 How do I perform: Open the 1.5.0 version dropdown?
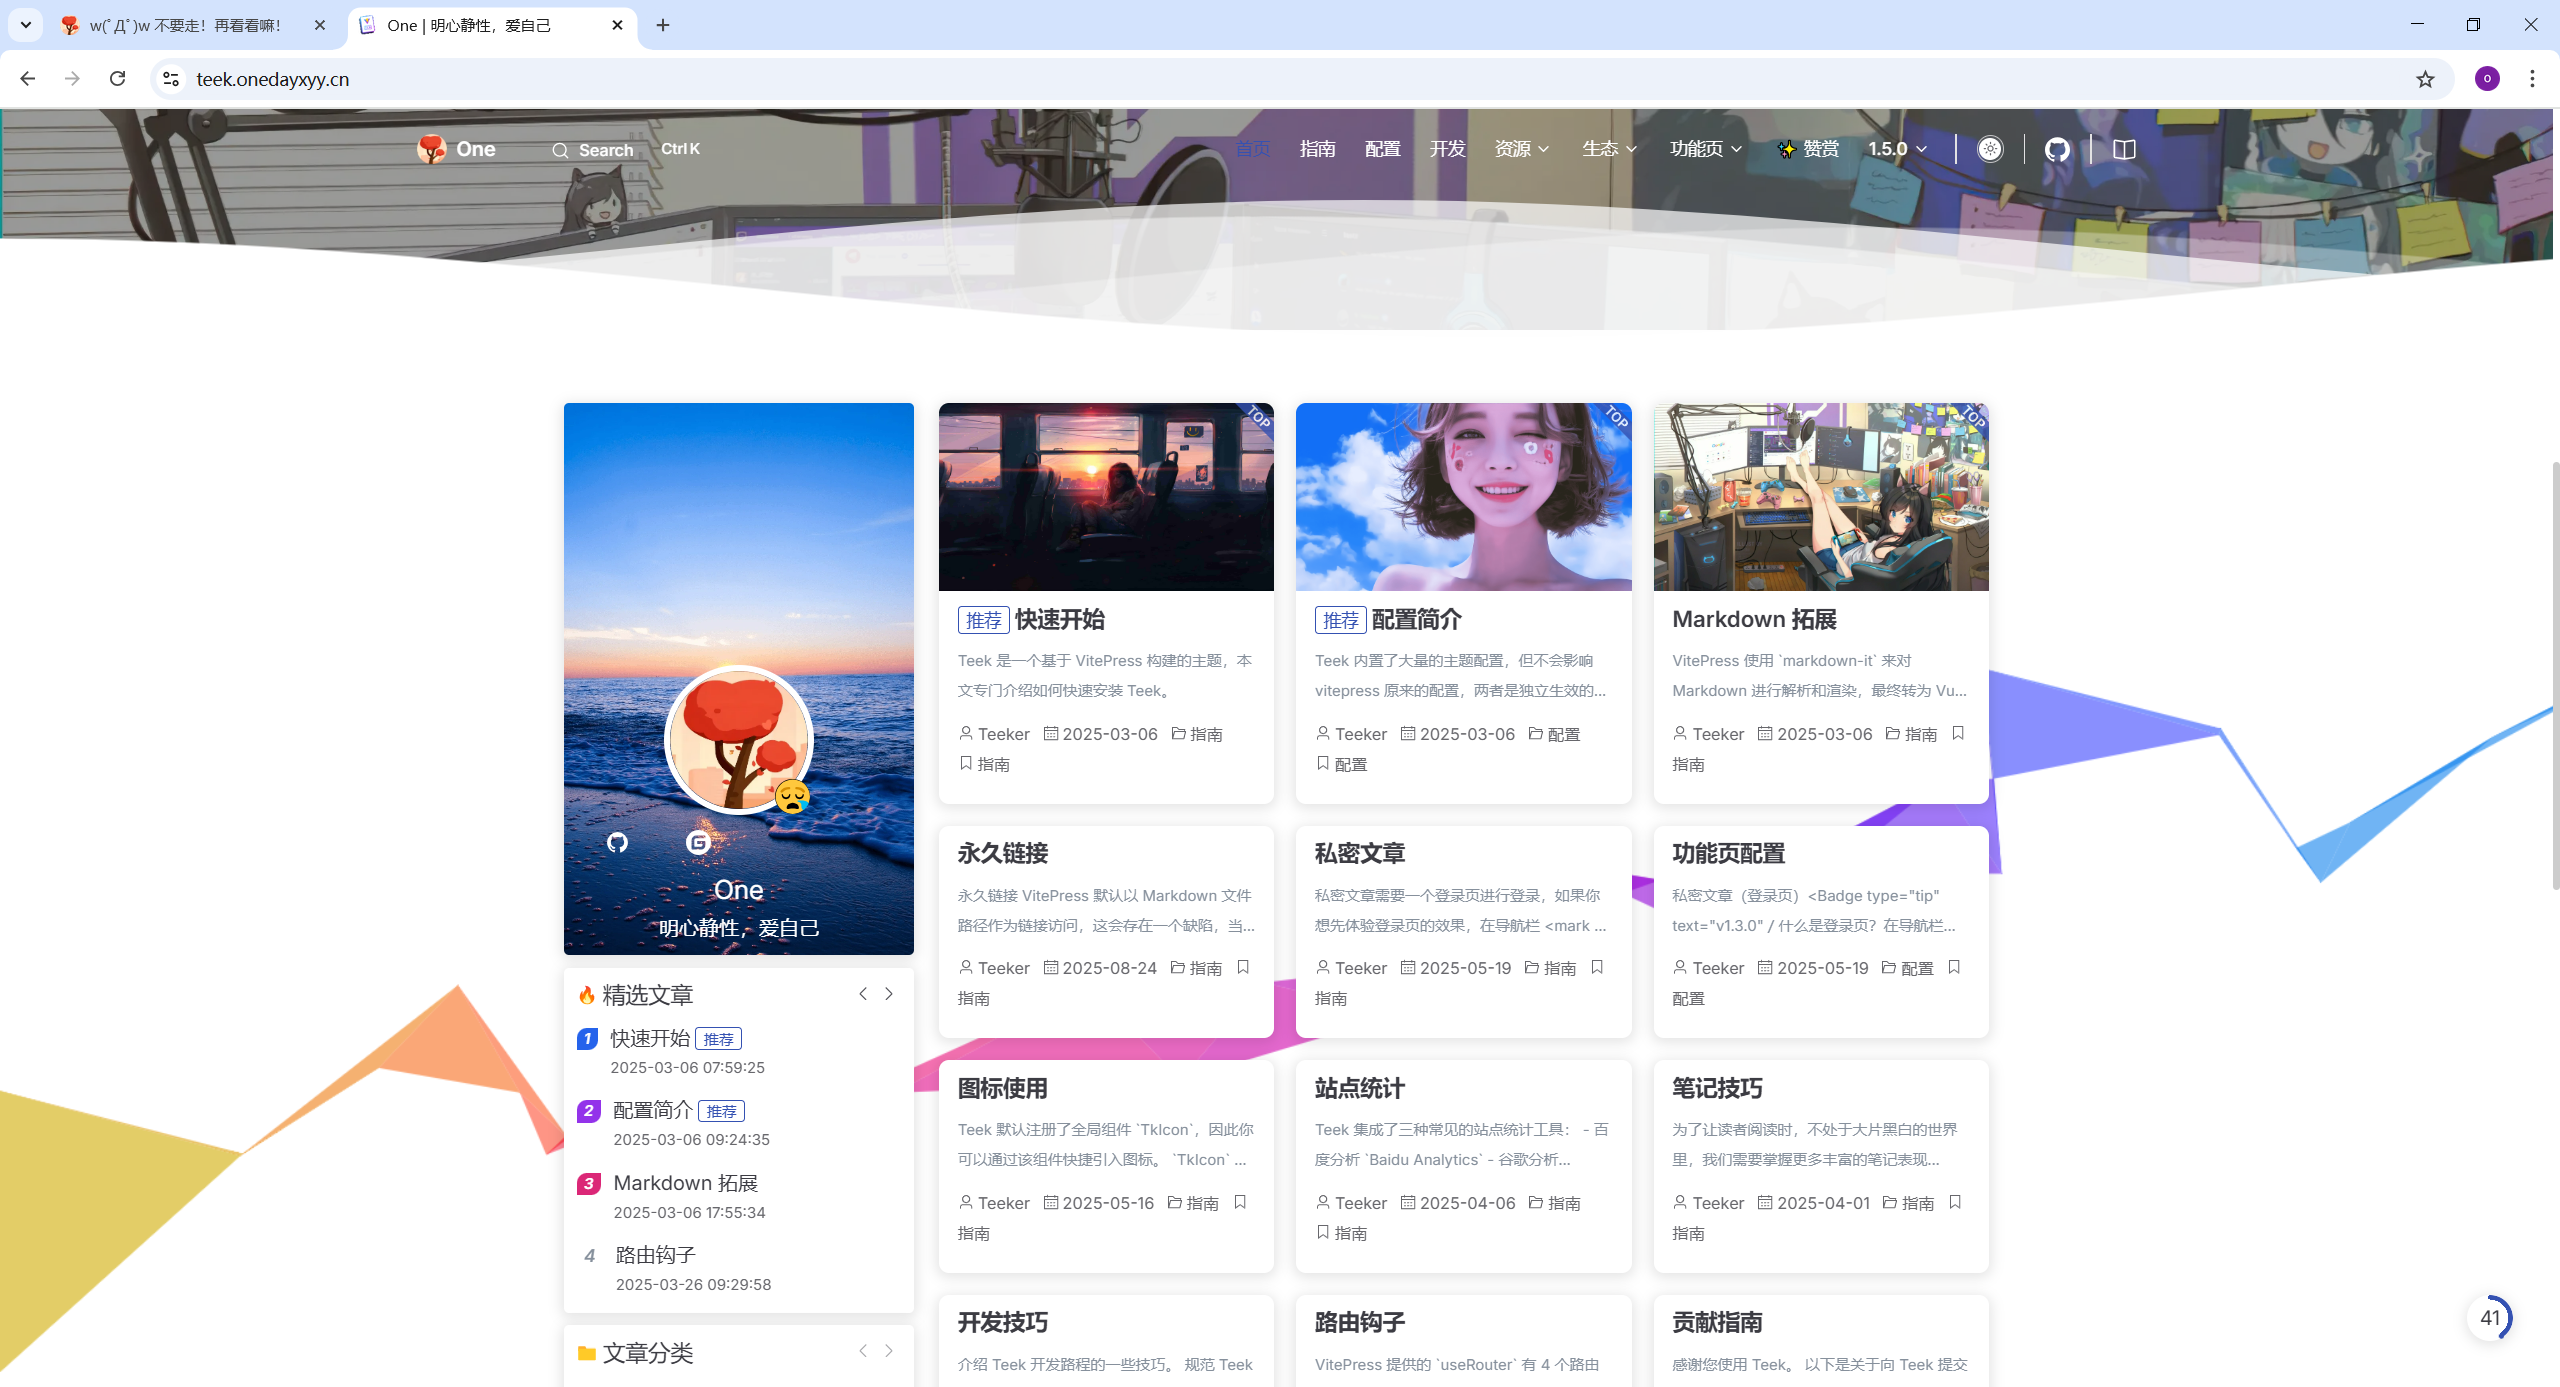pos(1897,149)
